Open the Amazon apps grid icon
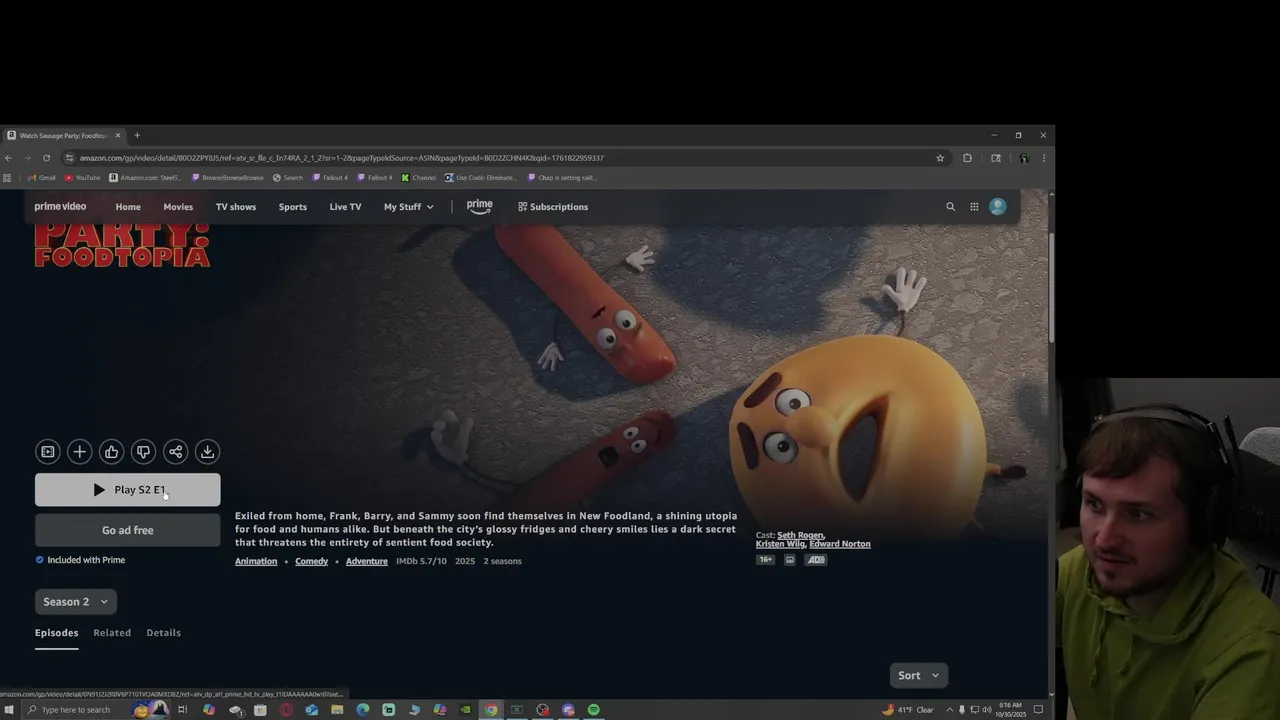The width and height of the screenshot is (1280, 720). pos(974,207)
